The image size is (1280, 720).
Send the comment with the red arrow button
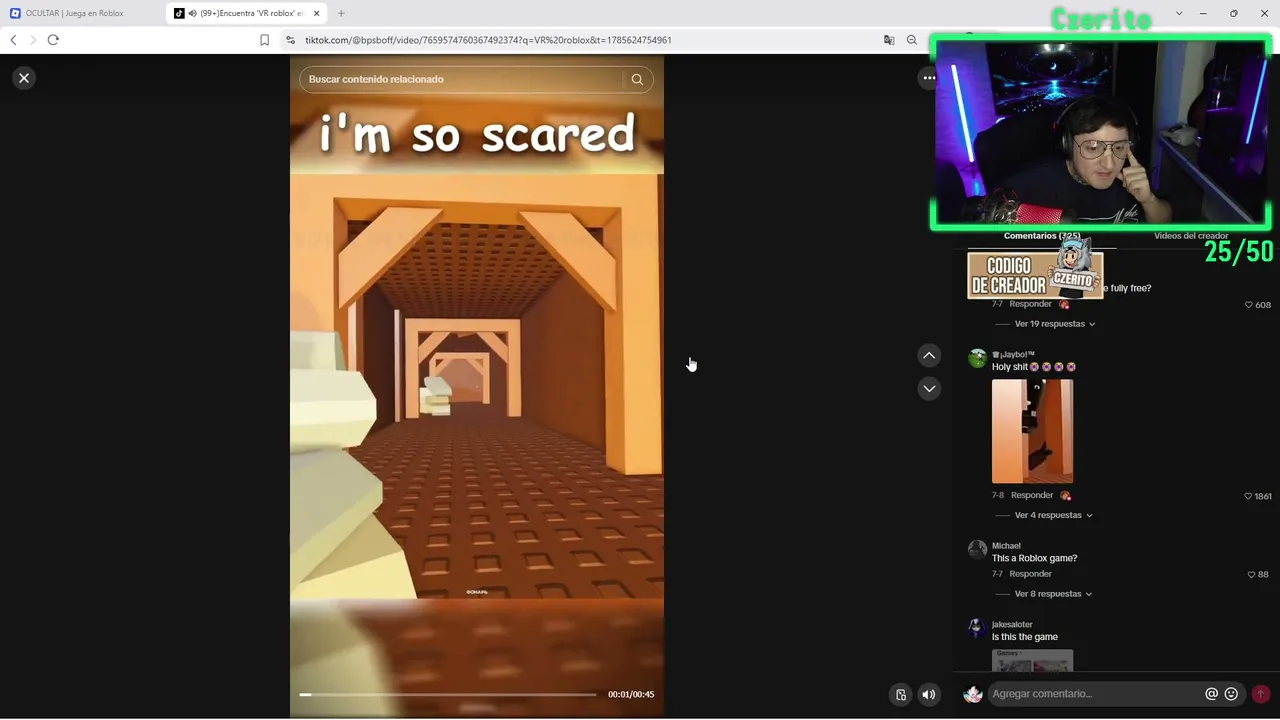1261,694
